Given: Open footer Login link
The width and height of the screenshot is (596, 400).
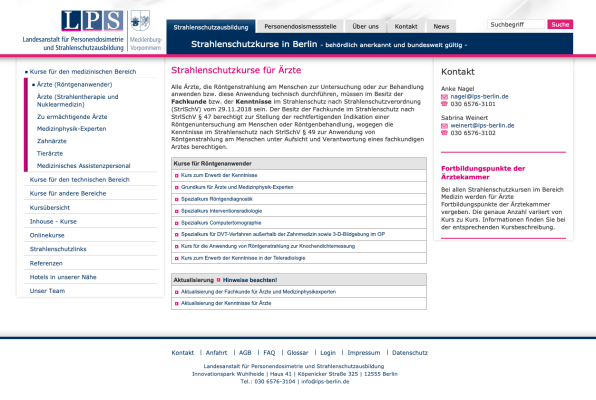Looking at the screenshot, I should click(328, 353).
